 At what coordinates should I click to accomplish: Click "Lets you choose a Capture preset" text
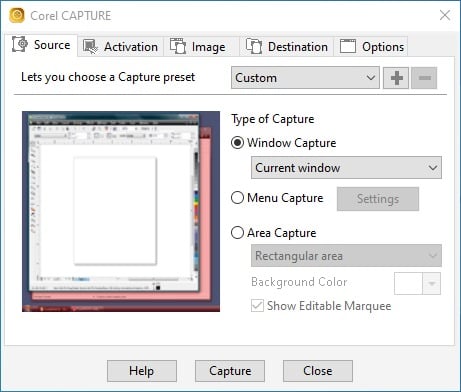click(x=108, y=77)
